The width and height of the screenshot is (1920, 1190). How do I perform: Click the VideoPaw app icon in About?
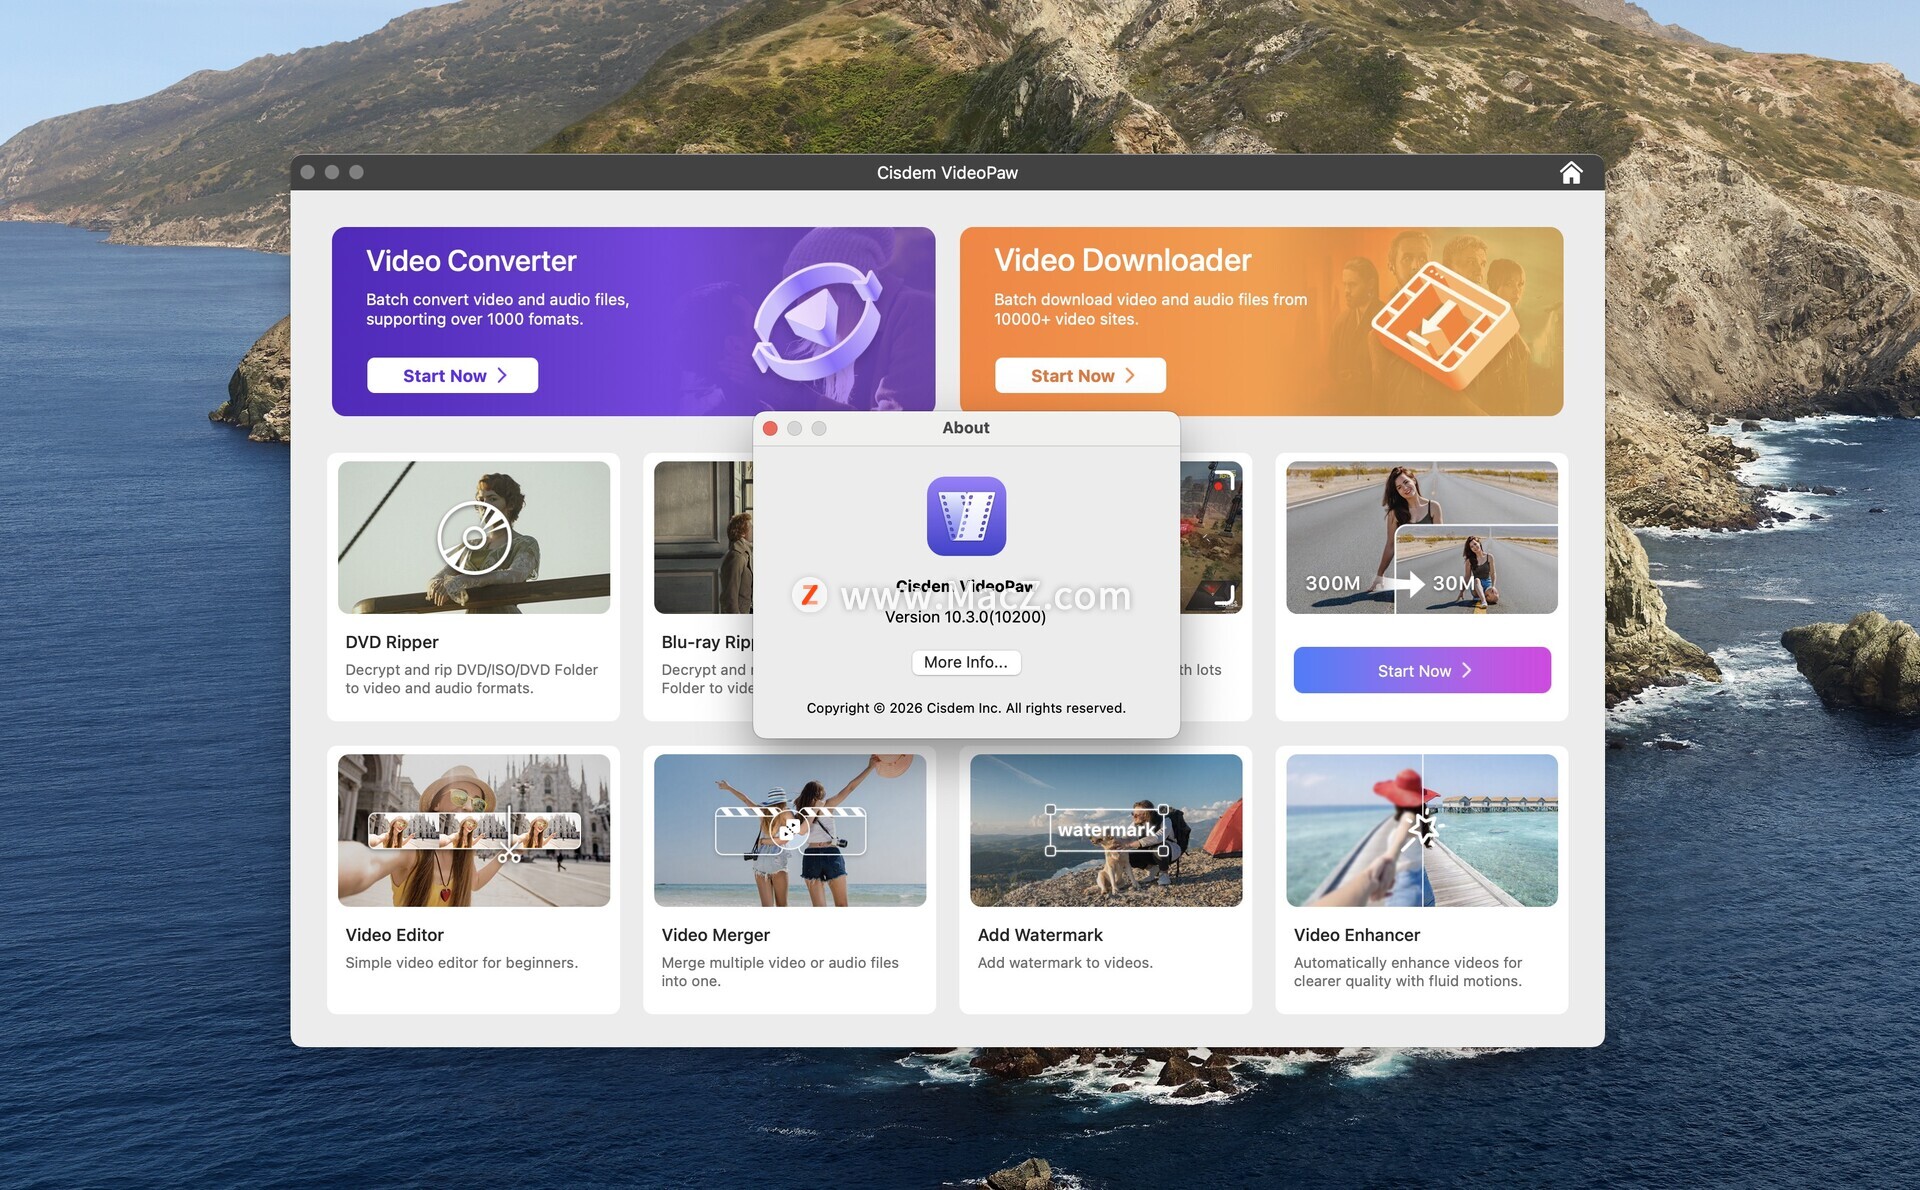965,516
